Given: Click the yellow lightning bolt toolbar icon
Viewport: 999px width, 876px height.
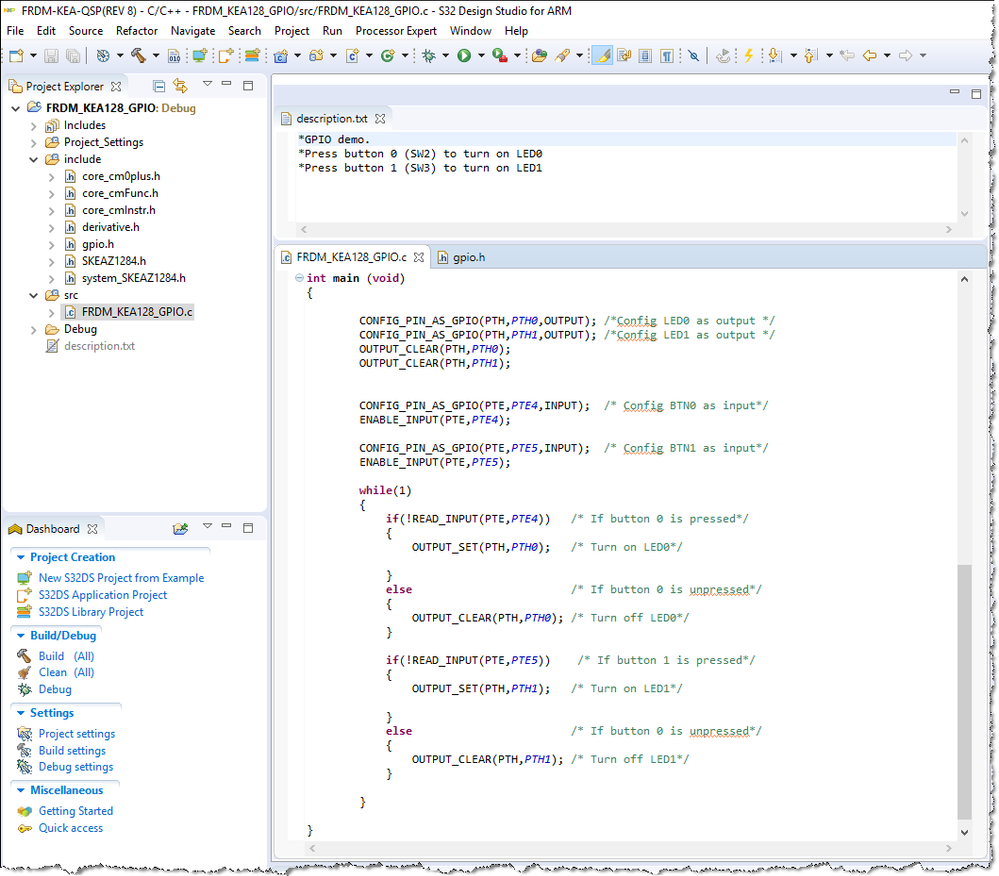Looking at the screenshot, I should (x=748, y=56).
